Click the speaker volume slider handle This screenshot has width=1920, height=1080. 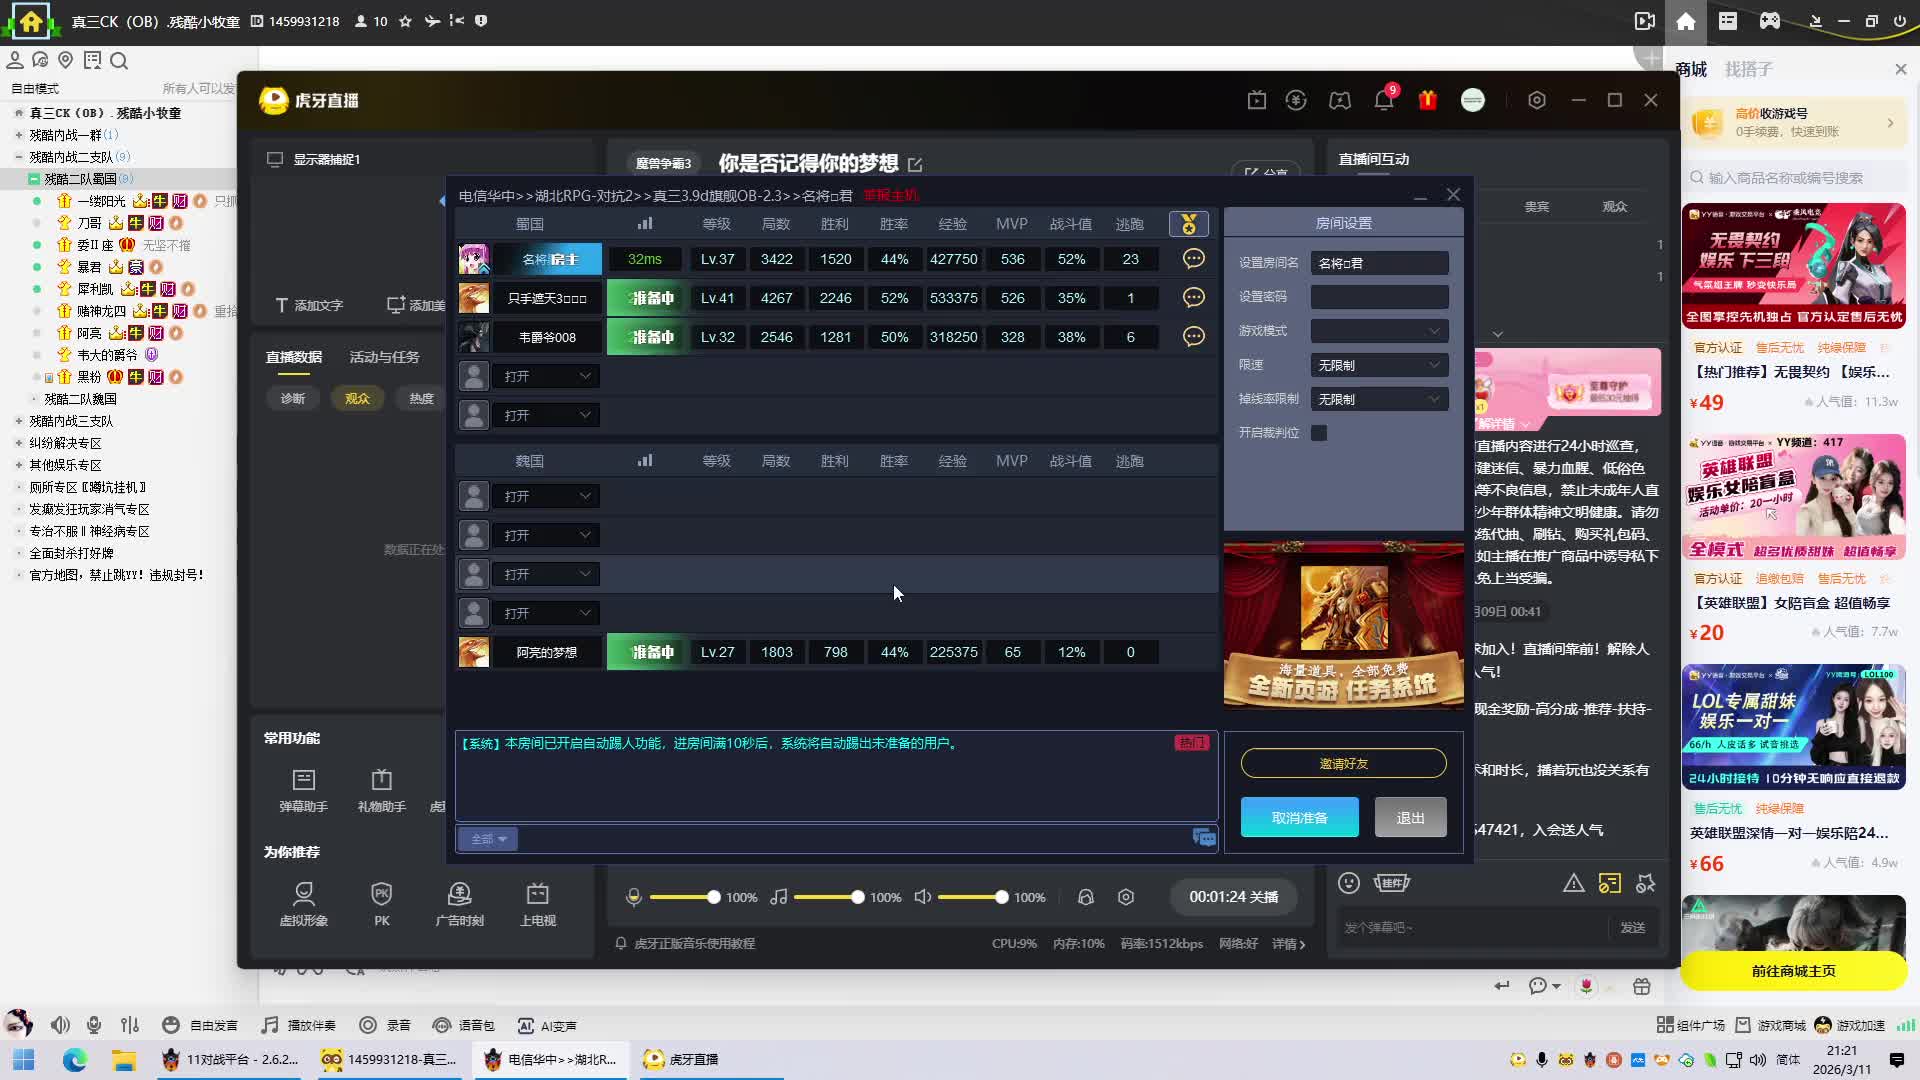[x=1001, y=897]
